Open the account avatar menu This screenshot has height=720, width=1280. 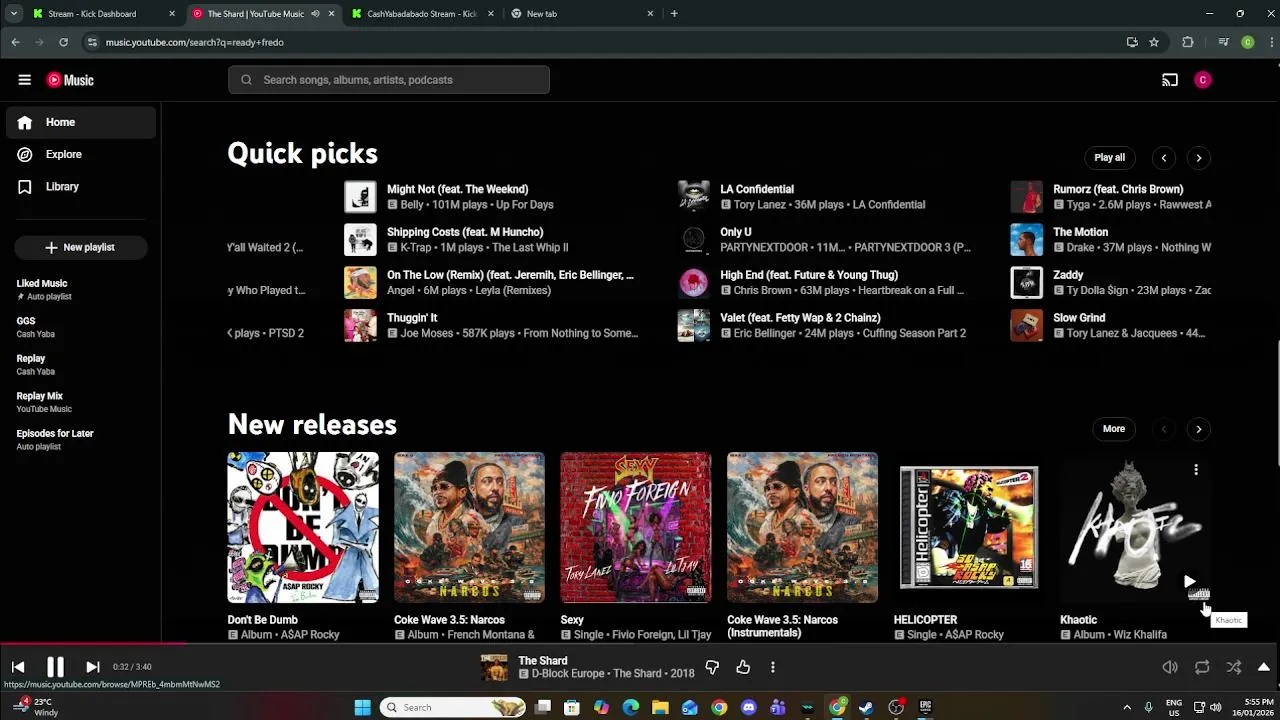coord(1203,80)
